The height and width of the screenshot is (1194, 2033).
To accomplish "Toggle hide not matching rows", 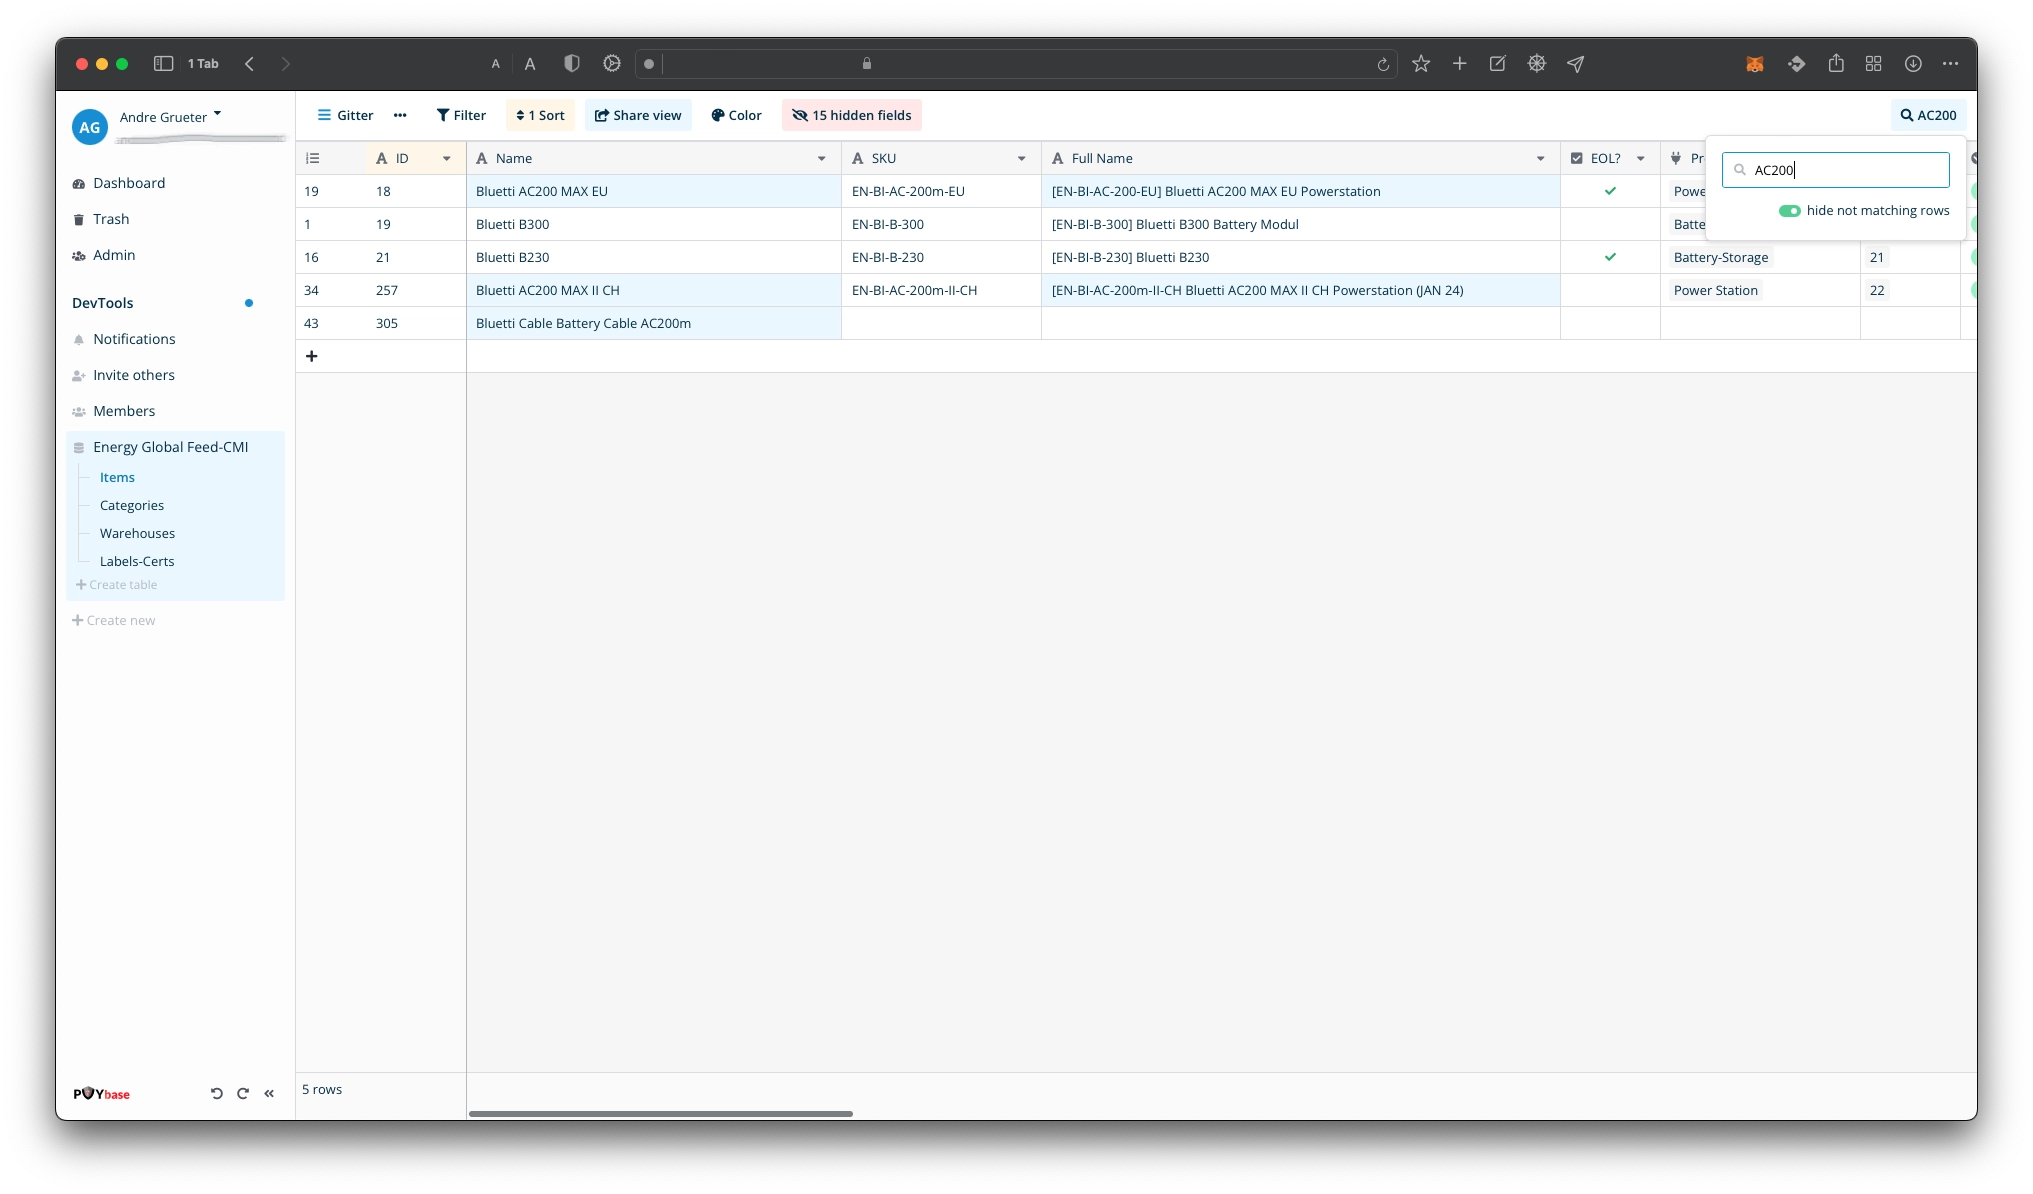I will point(1787,210).
